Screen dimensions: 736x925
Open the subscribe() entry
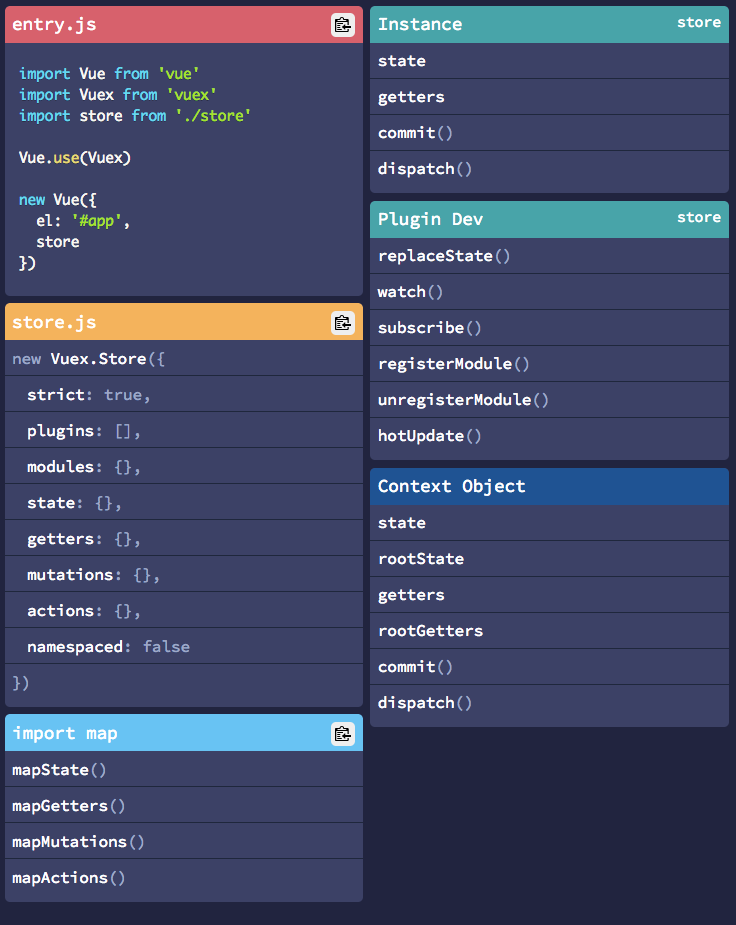[x=549, y=328]
